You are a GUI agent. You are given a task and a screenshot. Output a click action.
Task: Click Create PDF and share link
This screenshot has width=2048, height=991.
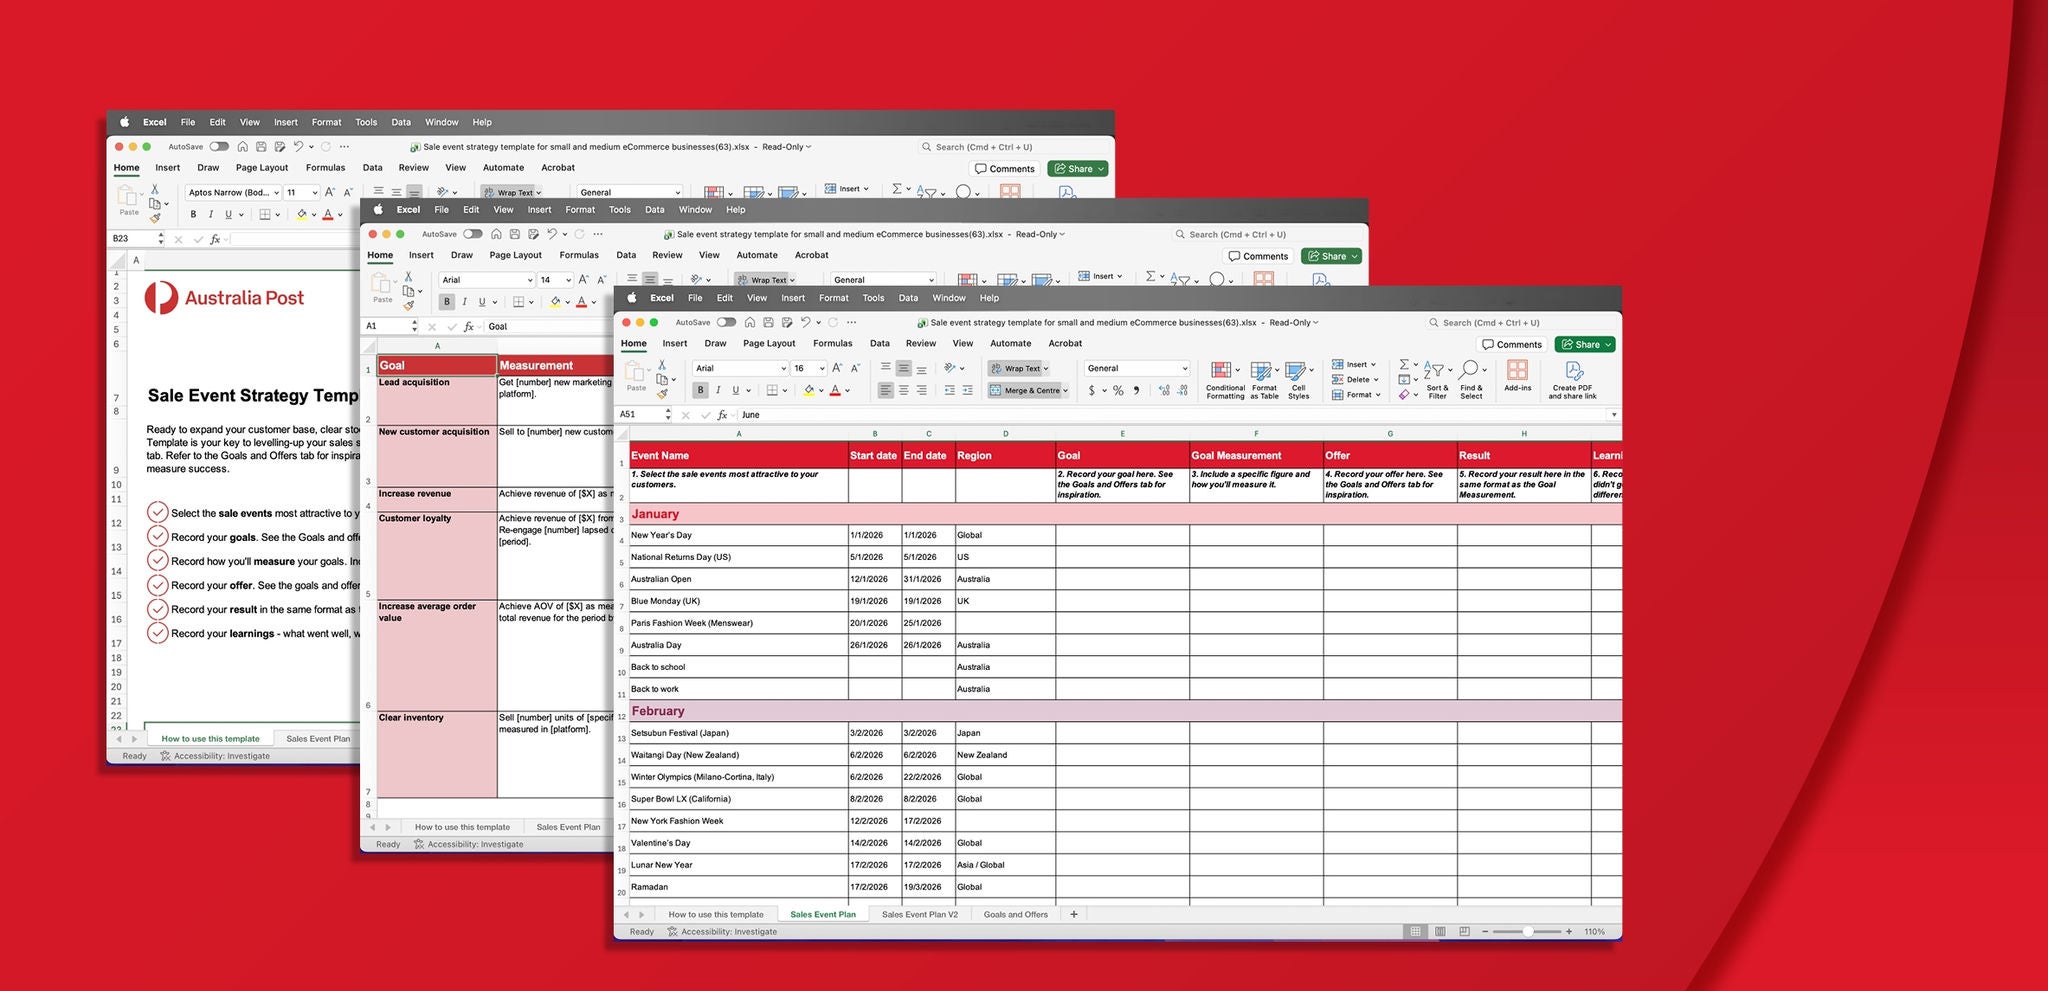(x=1572, y=379)
